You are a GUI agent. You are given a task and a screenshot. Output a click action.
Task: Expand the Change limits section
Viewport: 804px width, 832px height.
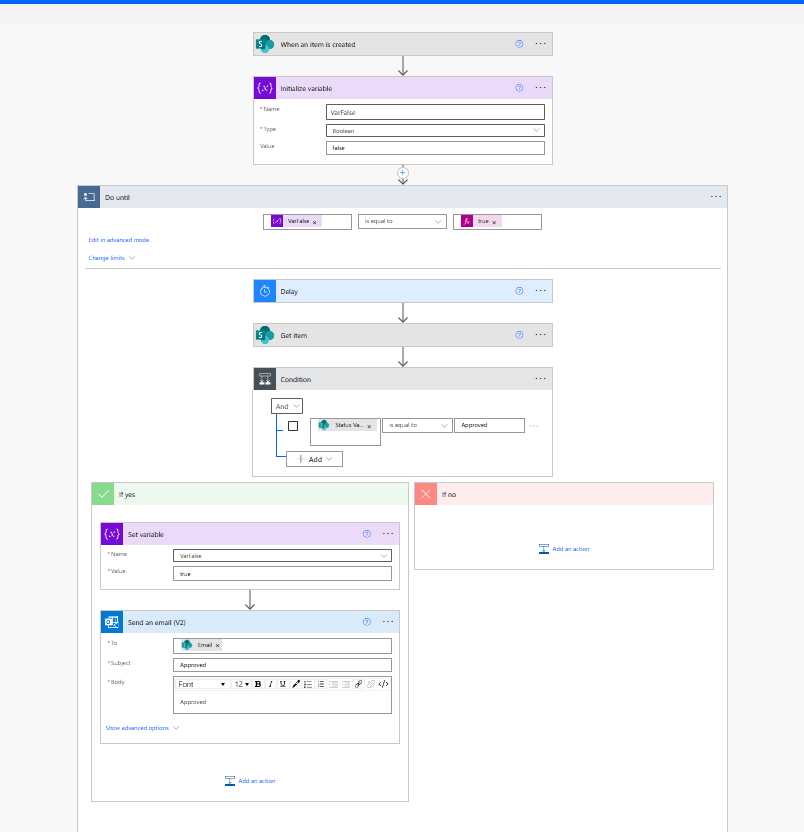111,258
